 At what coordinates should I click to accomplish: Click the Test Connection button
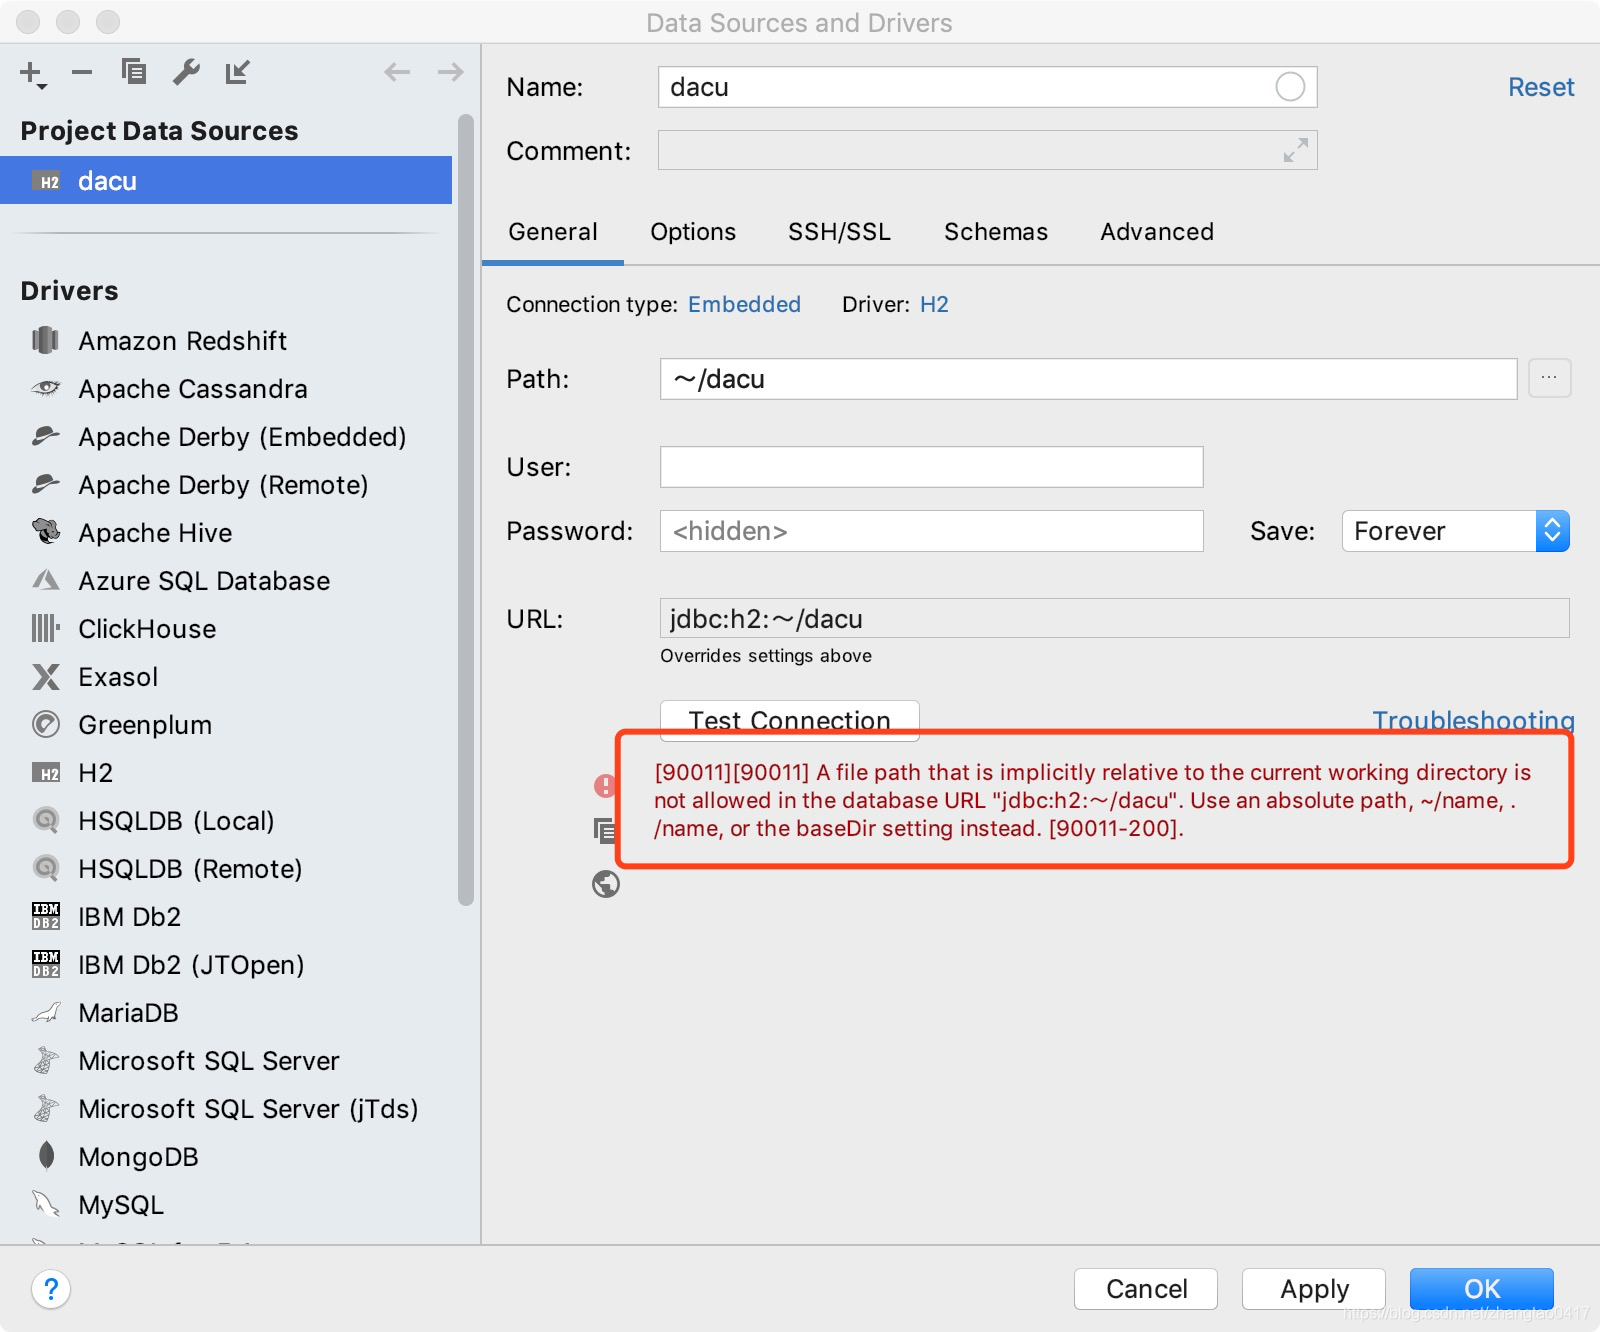point(790,720)
